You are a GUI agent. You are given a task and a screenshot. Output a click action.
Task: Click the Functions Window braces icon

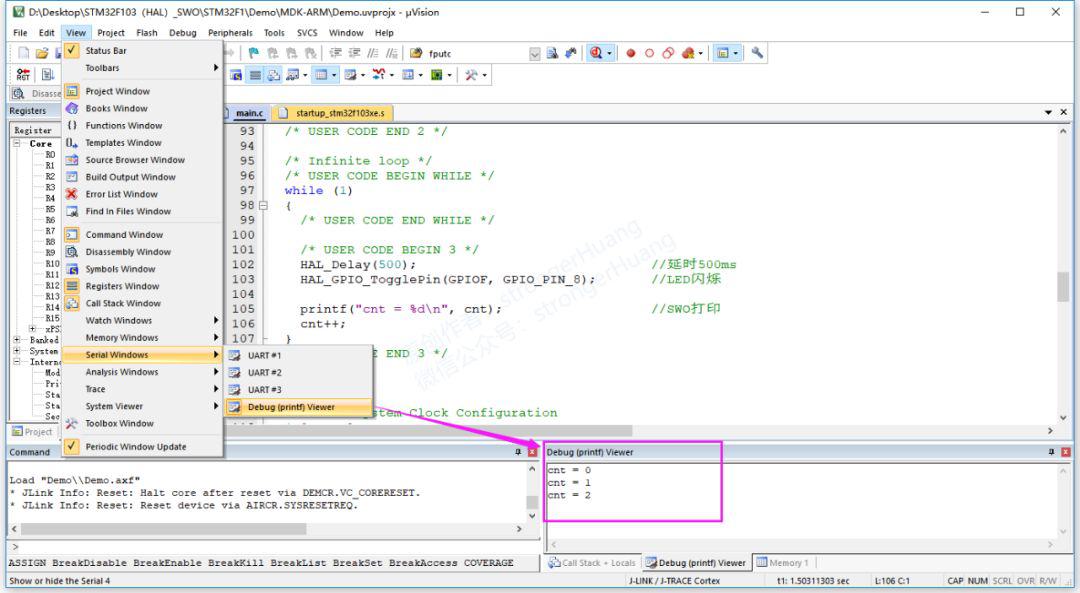tap(72, 125)
